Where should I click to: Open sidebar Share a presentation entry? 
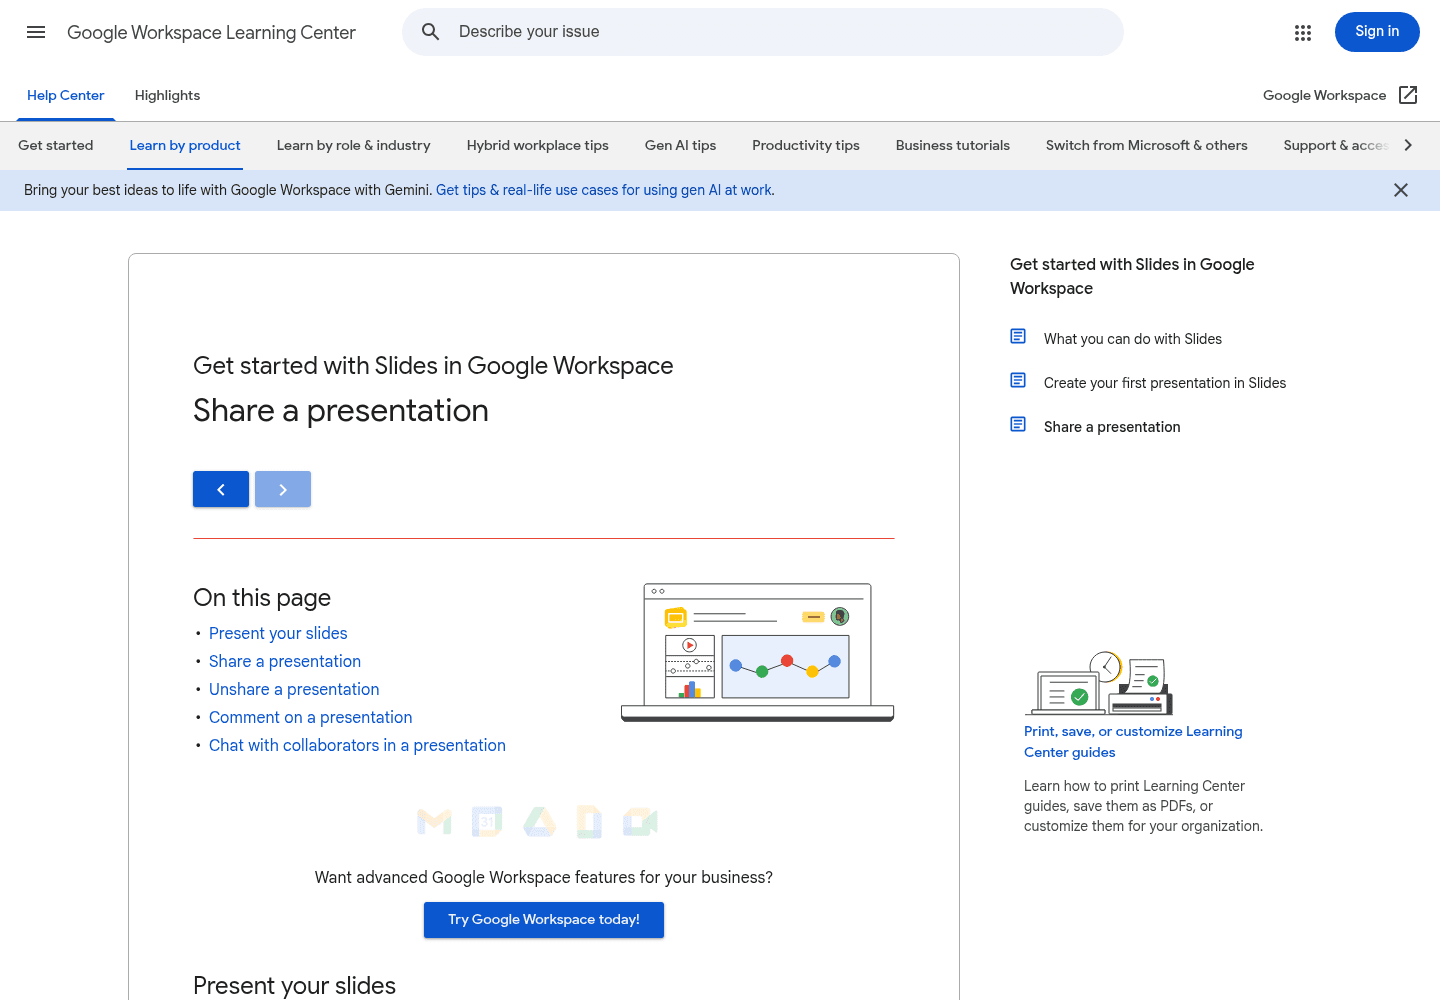[1112, 427]
